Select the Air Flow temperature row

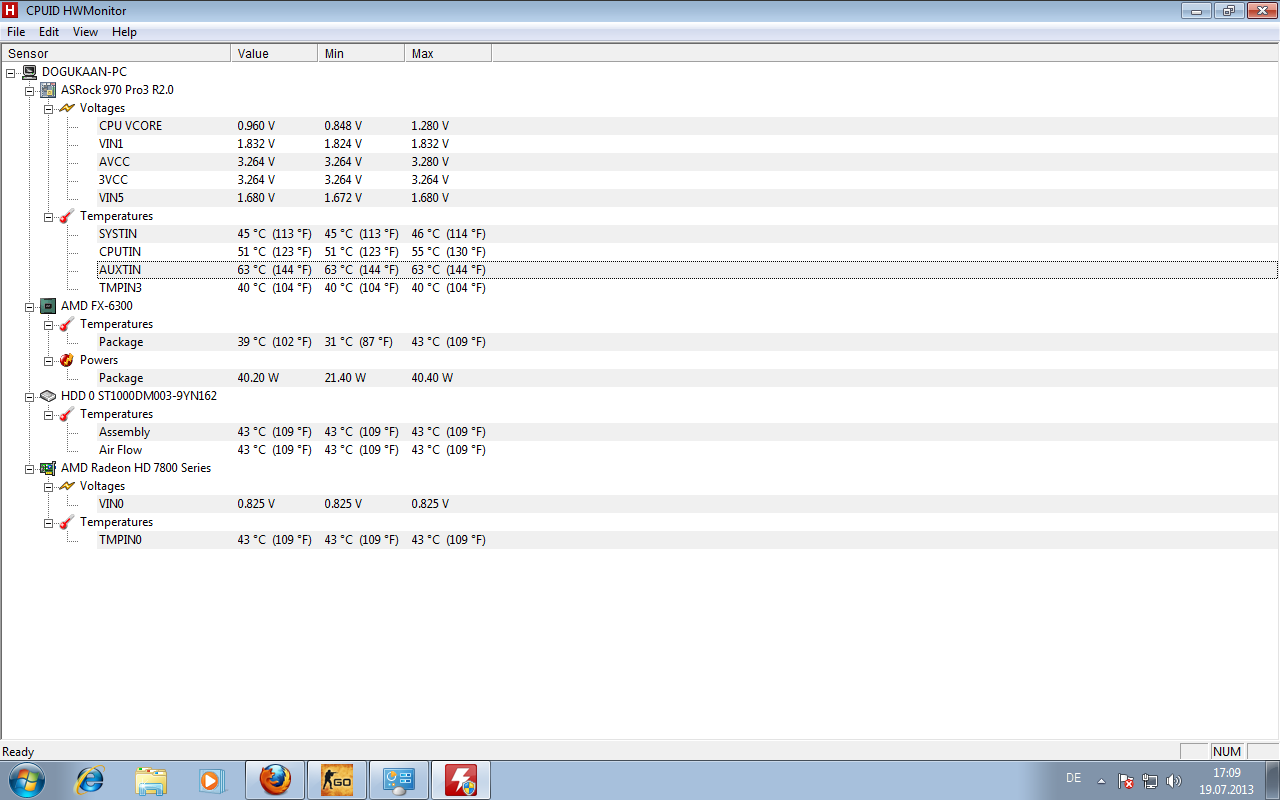click(687, 450)
